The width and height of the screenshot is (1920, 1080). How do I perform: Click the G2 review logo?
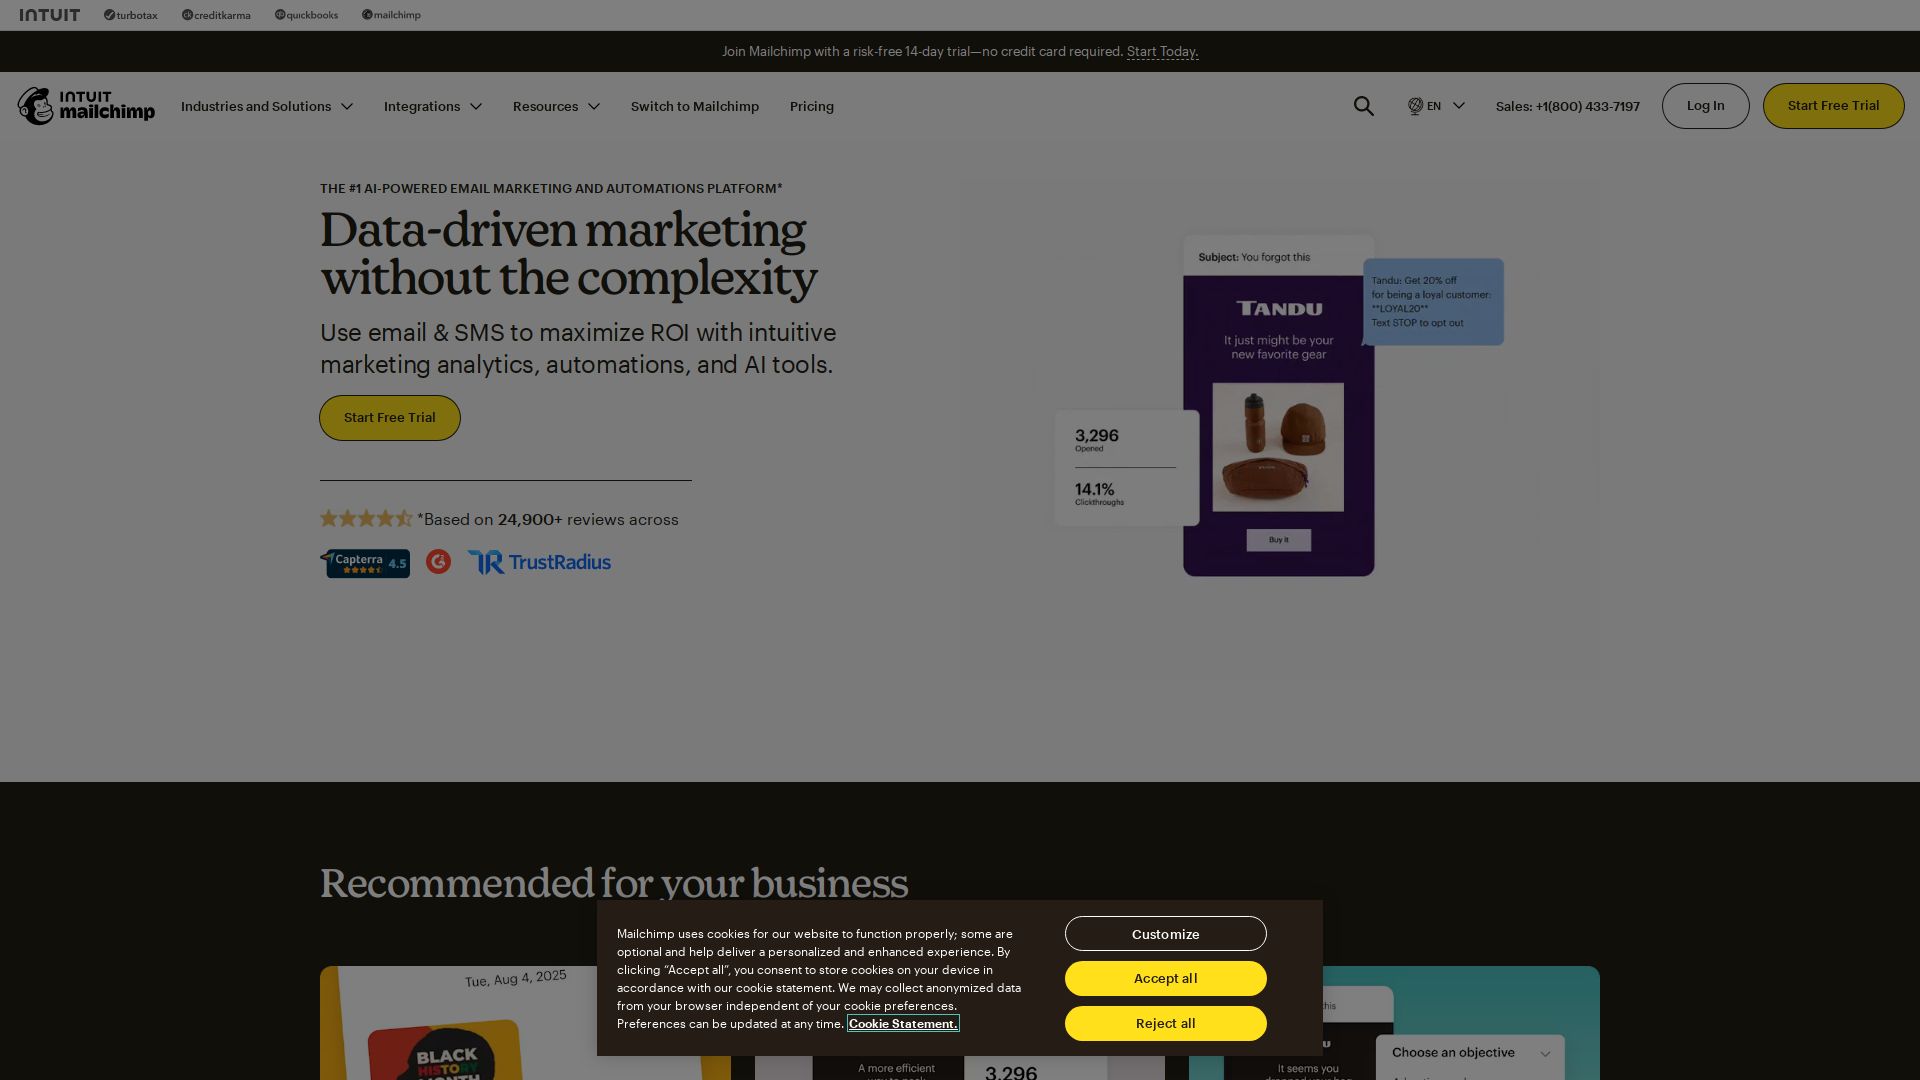438,562
